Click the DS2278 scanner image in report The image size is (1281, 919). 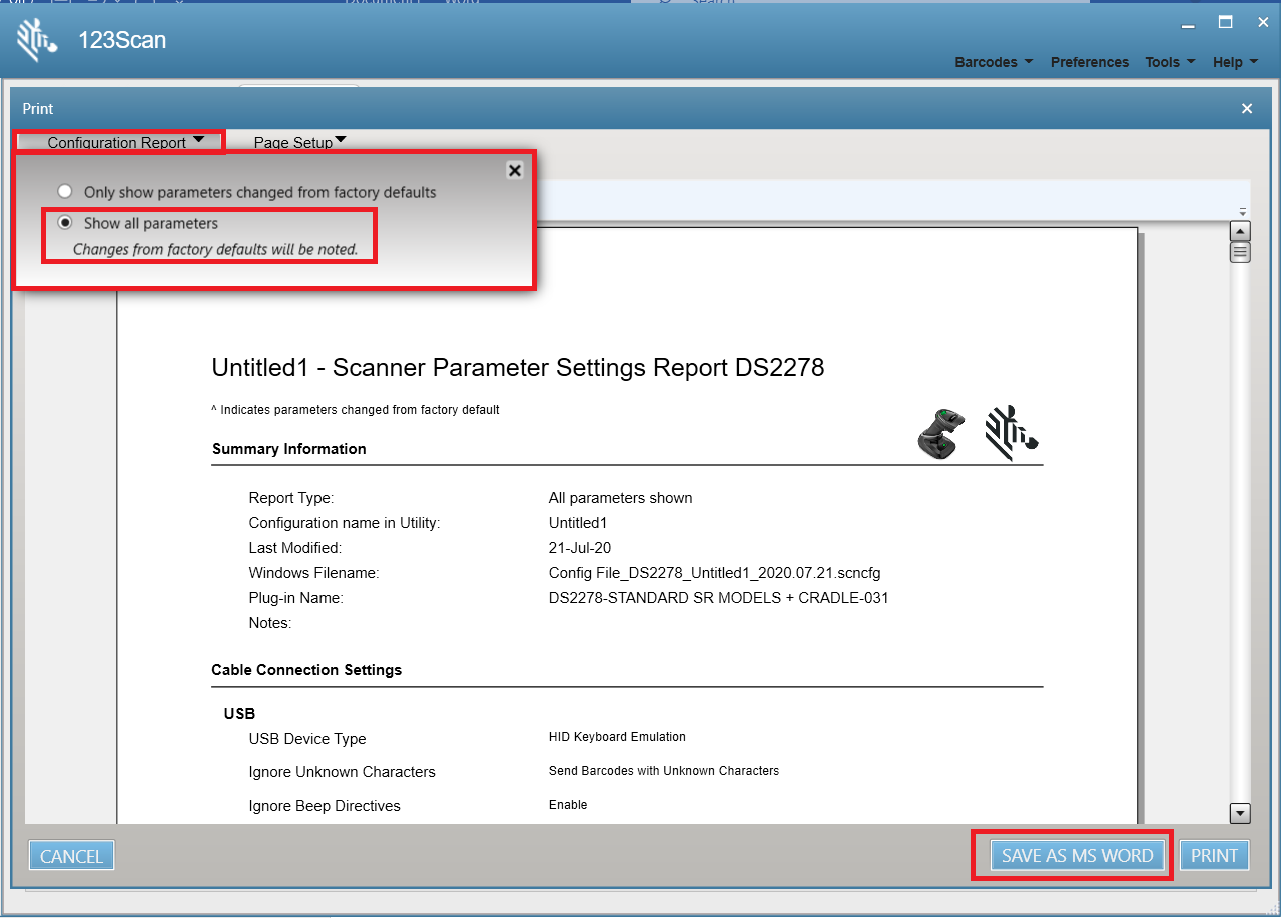point(941,434)
